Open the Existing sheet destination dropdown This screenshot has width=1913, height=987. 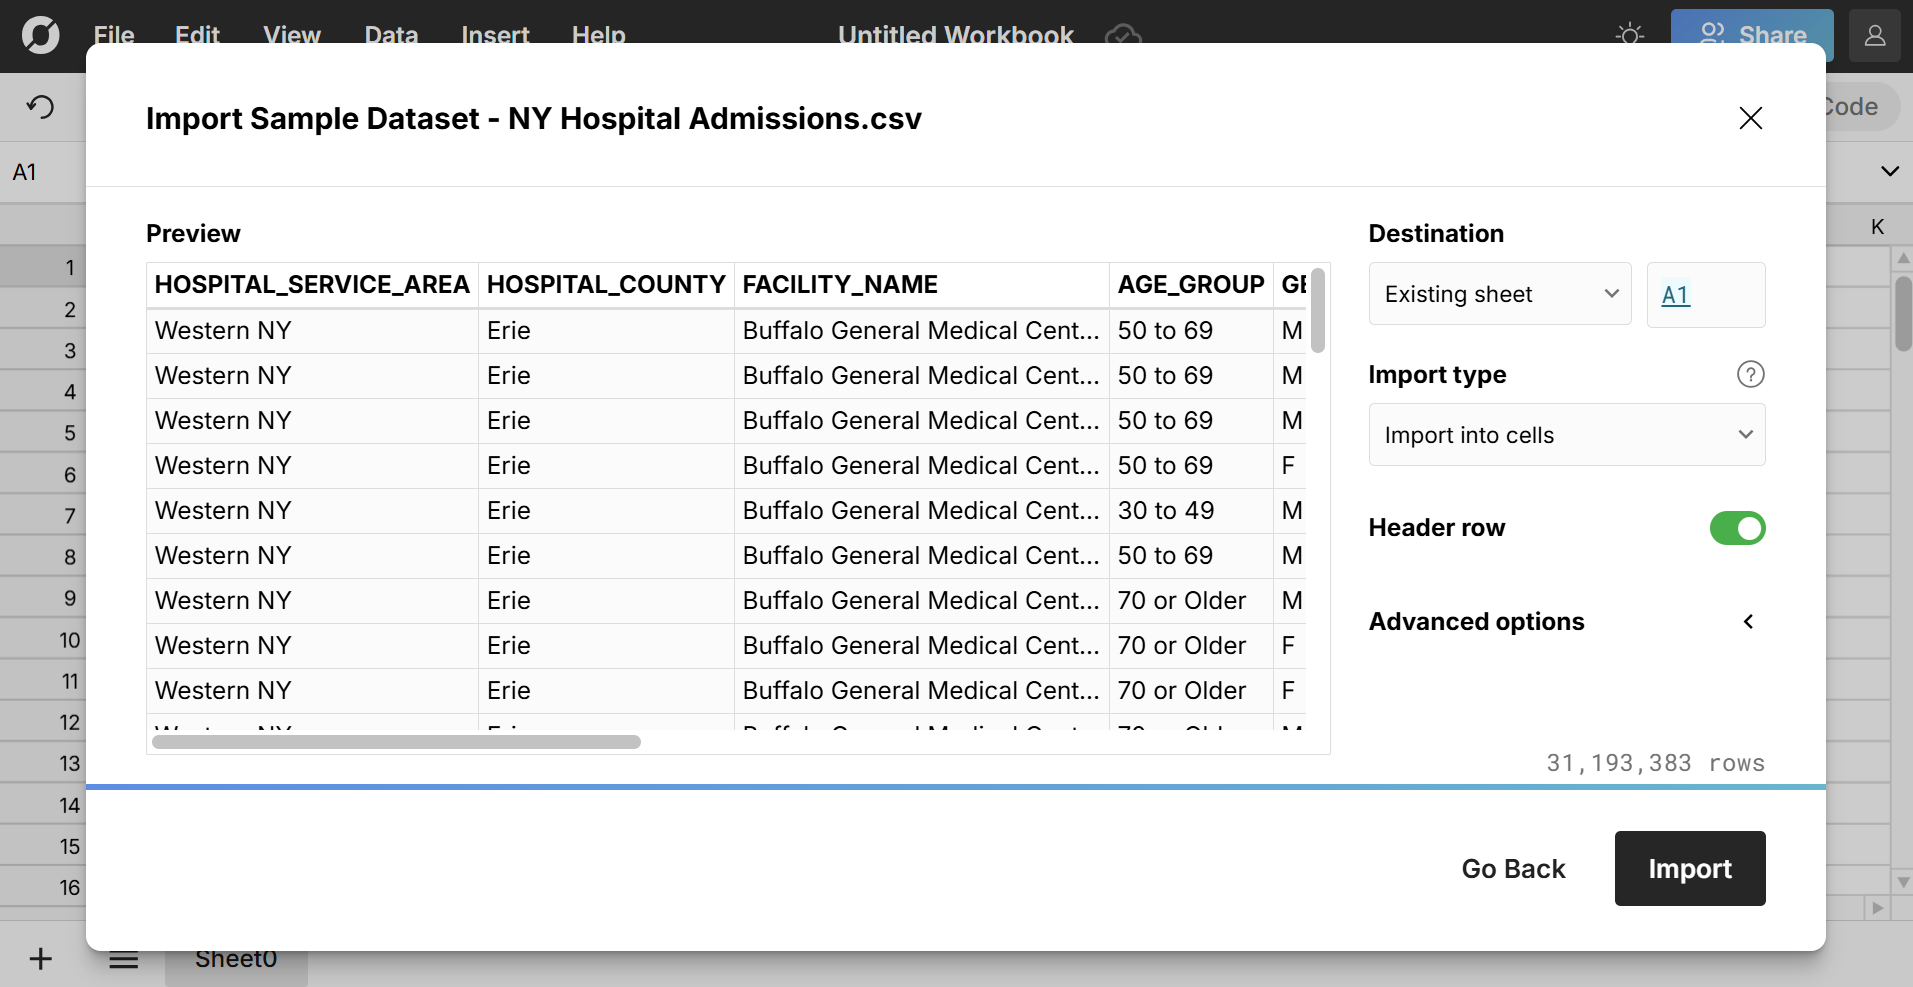[x=1499, y=293]
